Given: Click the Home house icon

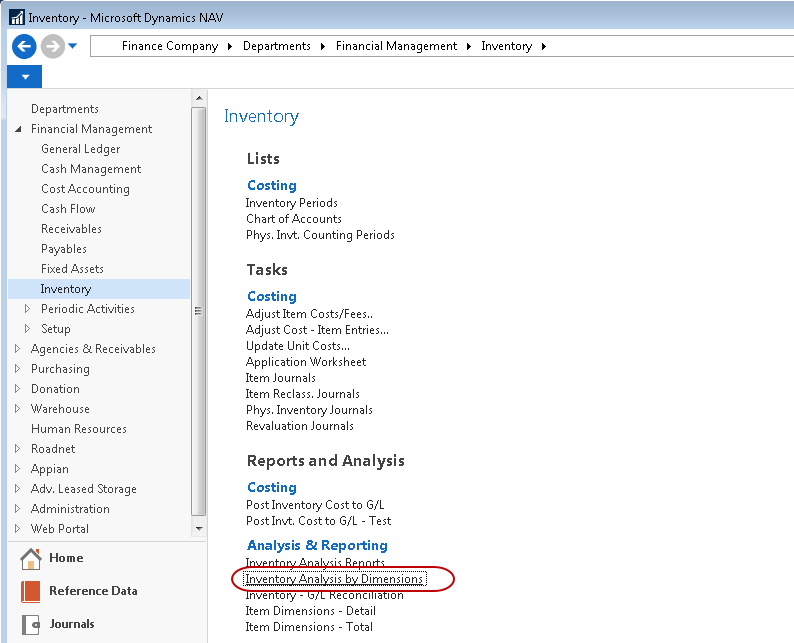Looking at the screenshot, I should (x=30, y=559).
